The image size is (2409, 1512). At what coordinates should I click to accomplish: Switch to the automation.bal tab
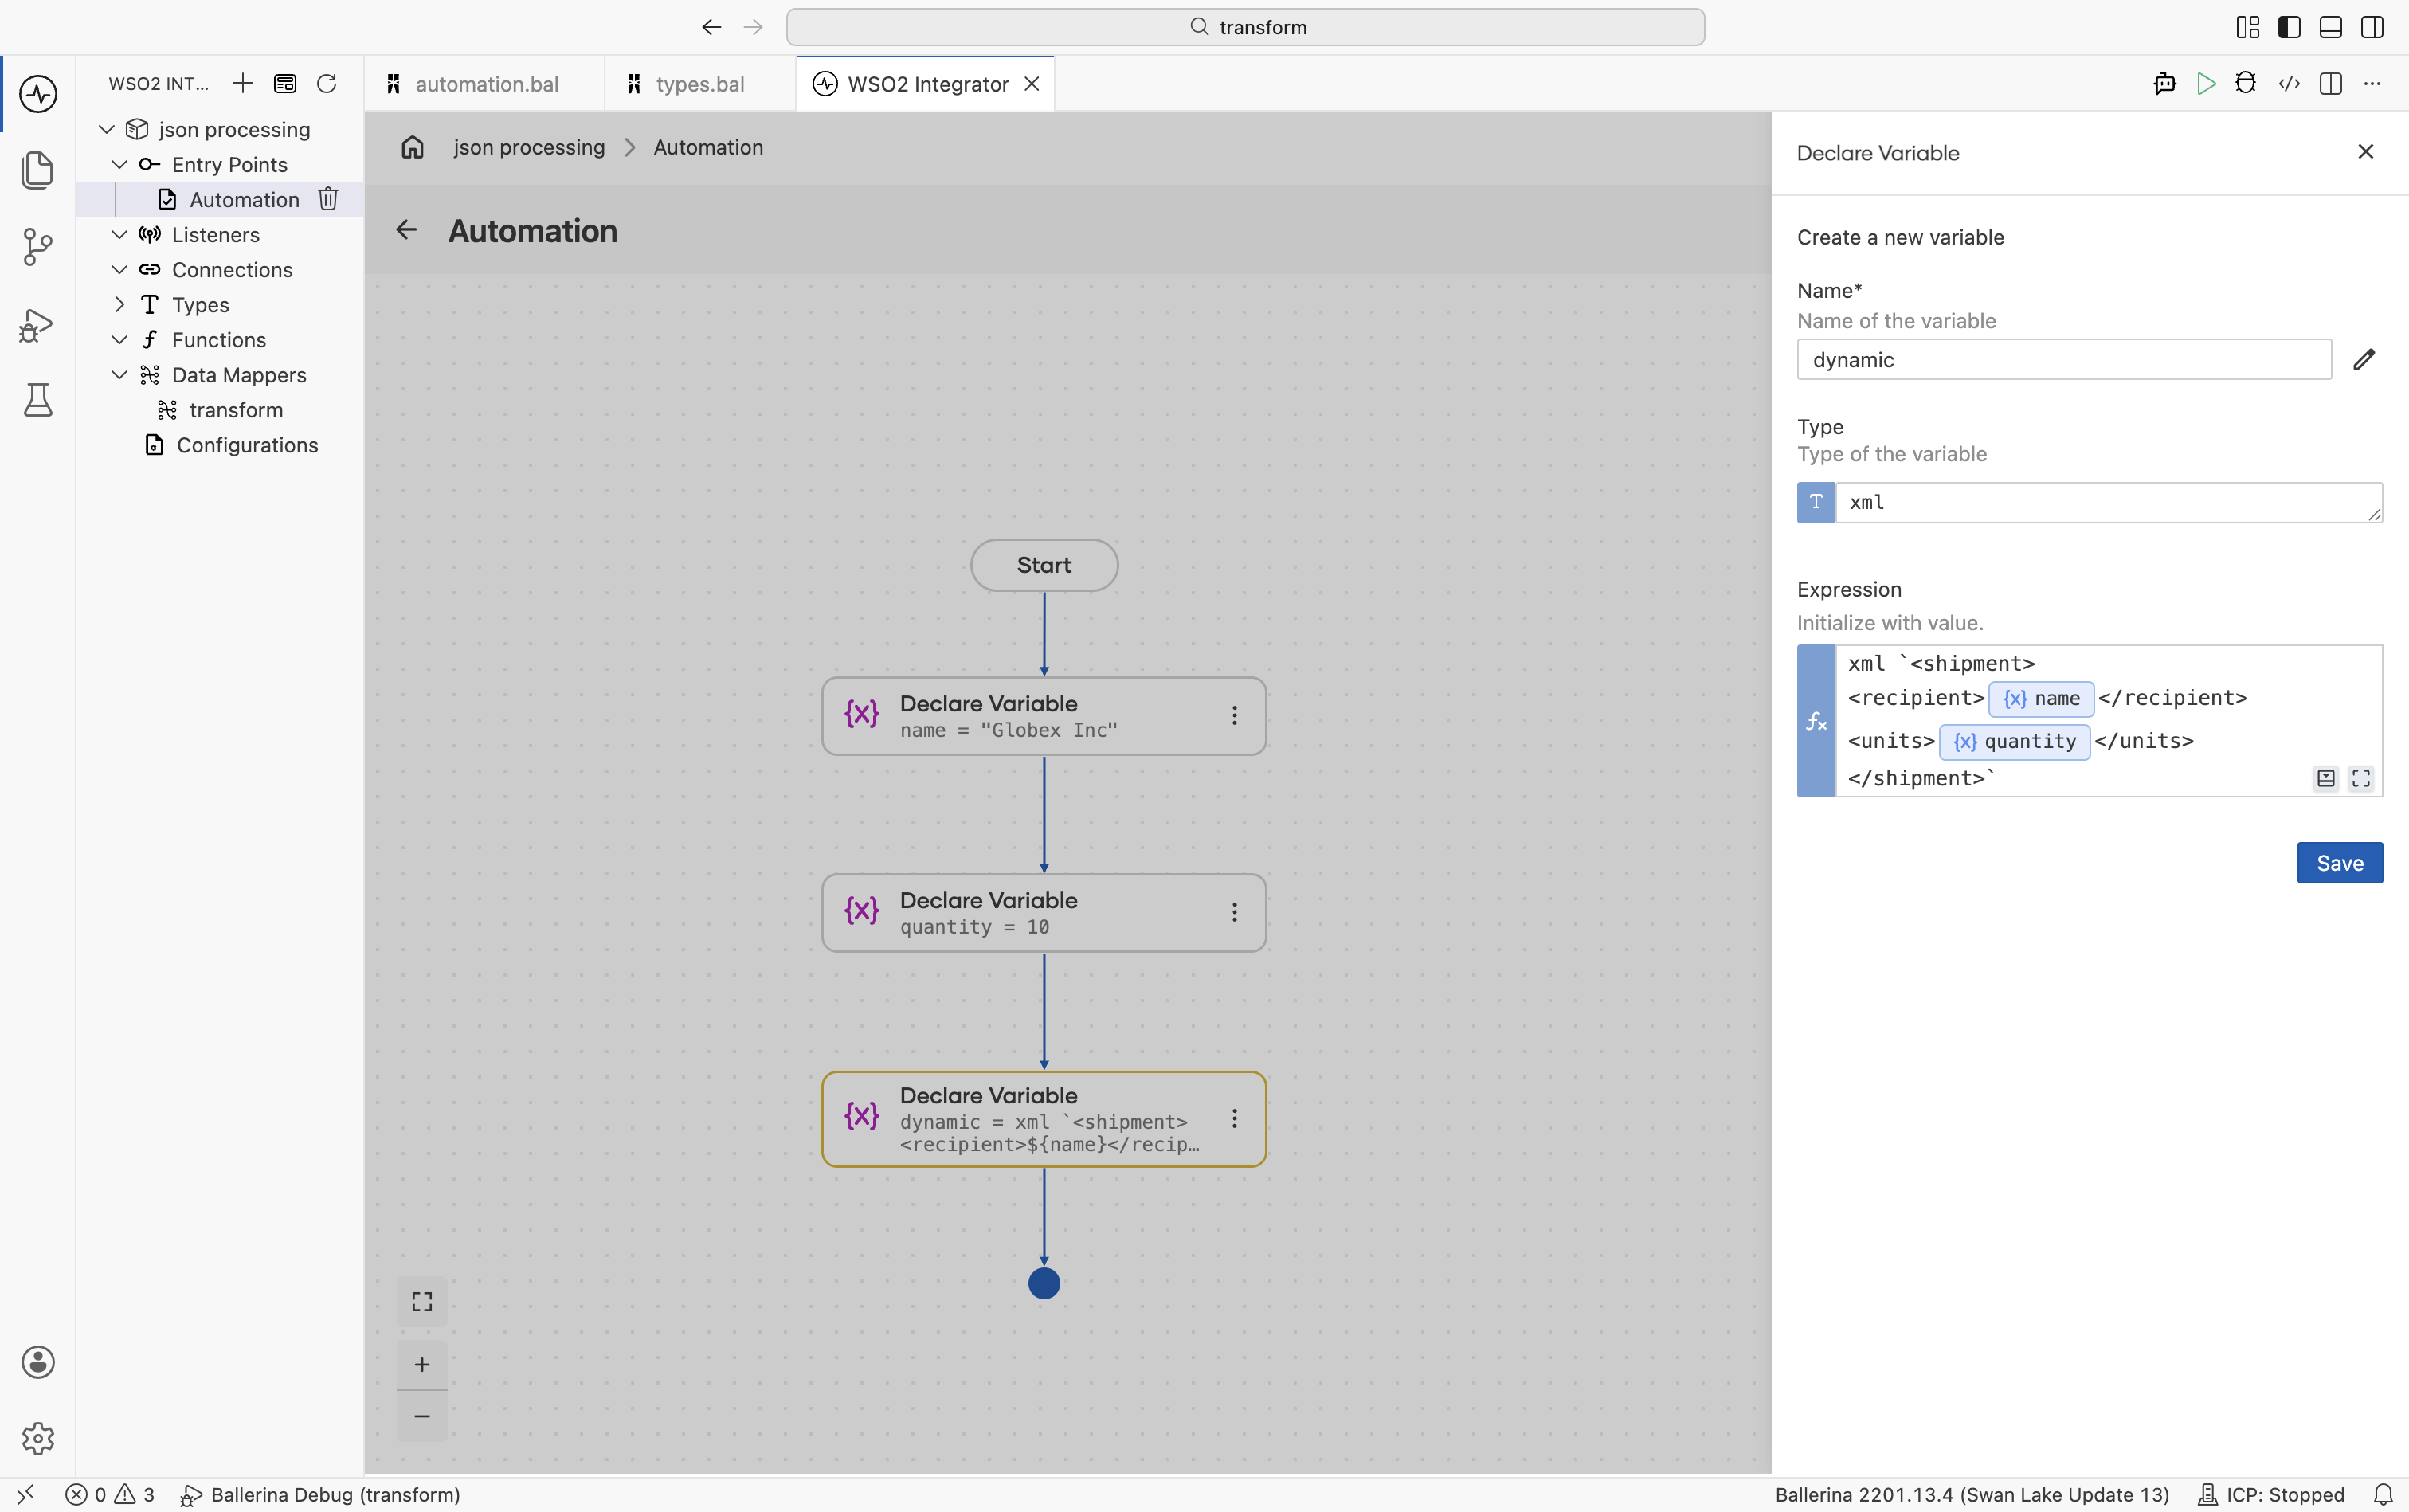484,84
